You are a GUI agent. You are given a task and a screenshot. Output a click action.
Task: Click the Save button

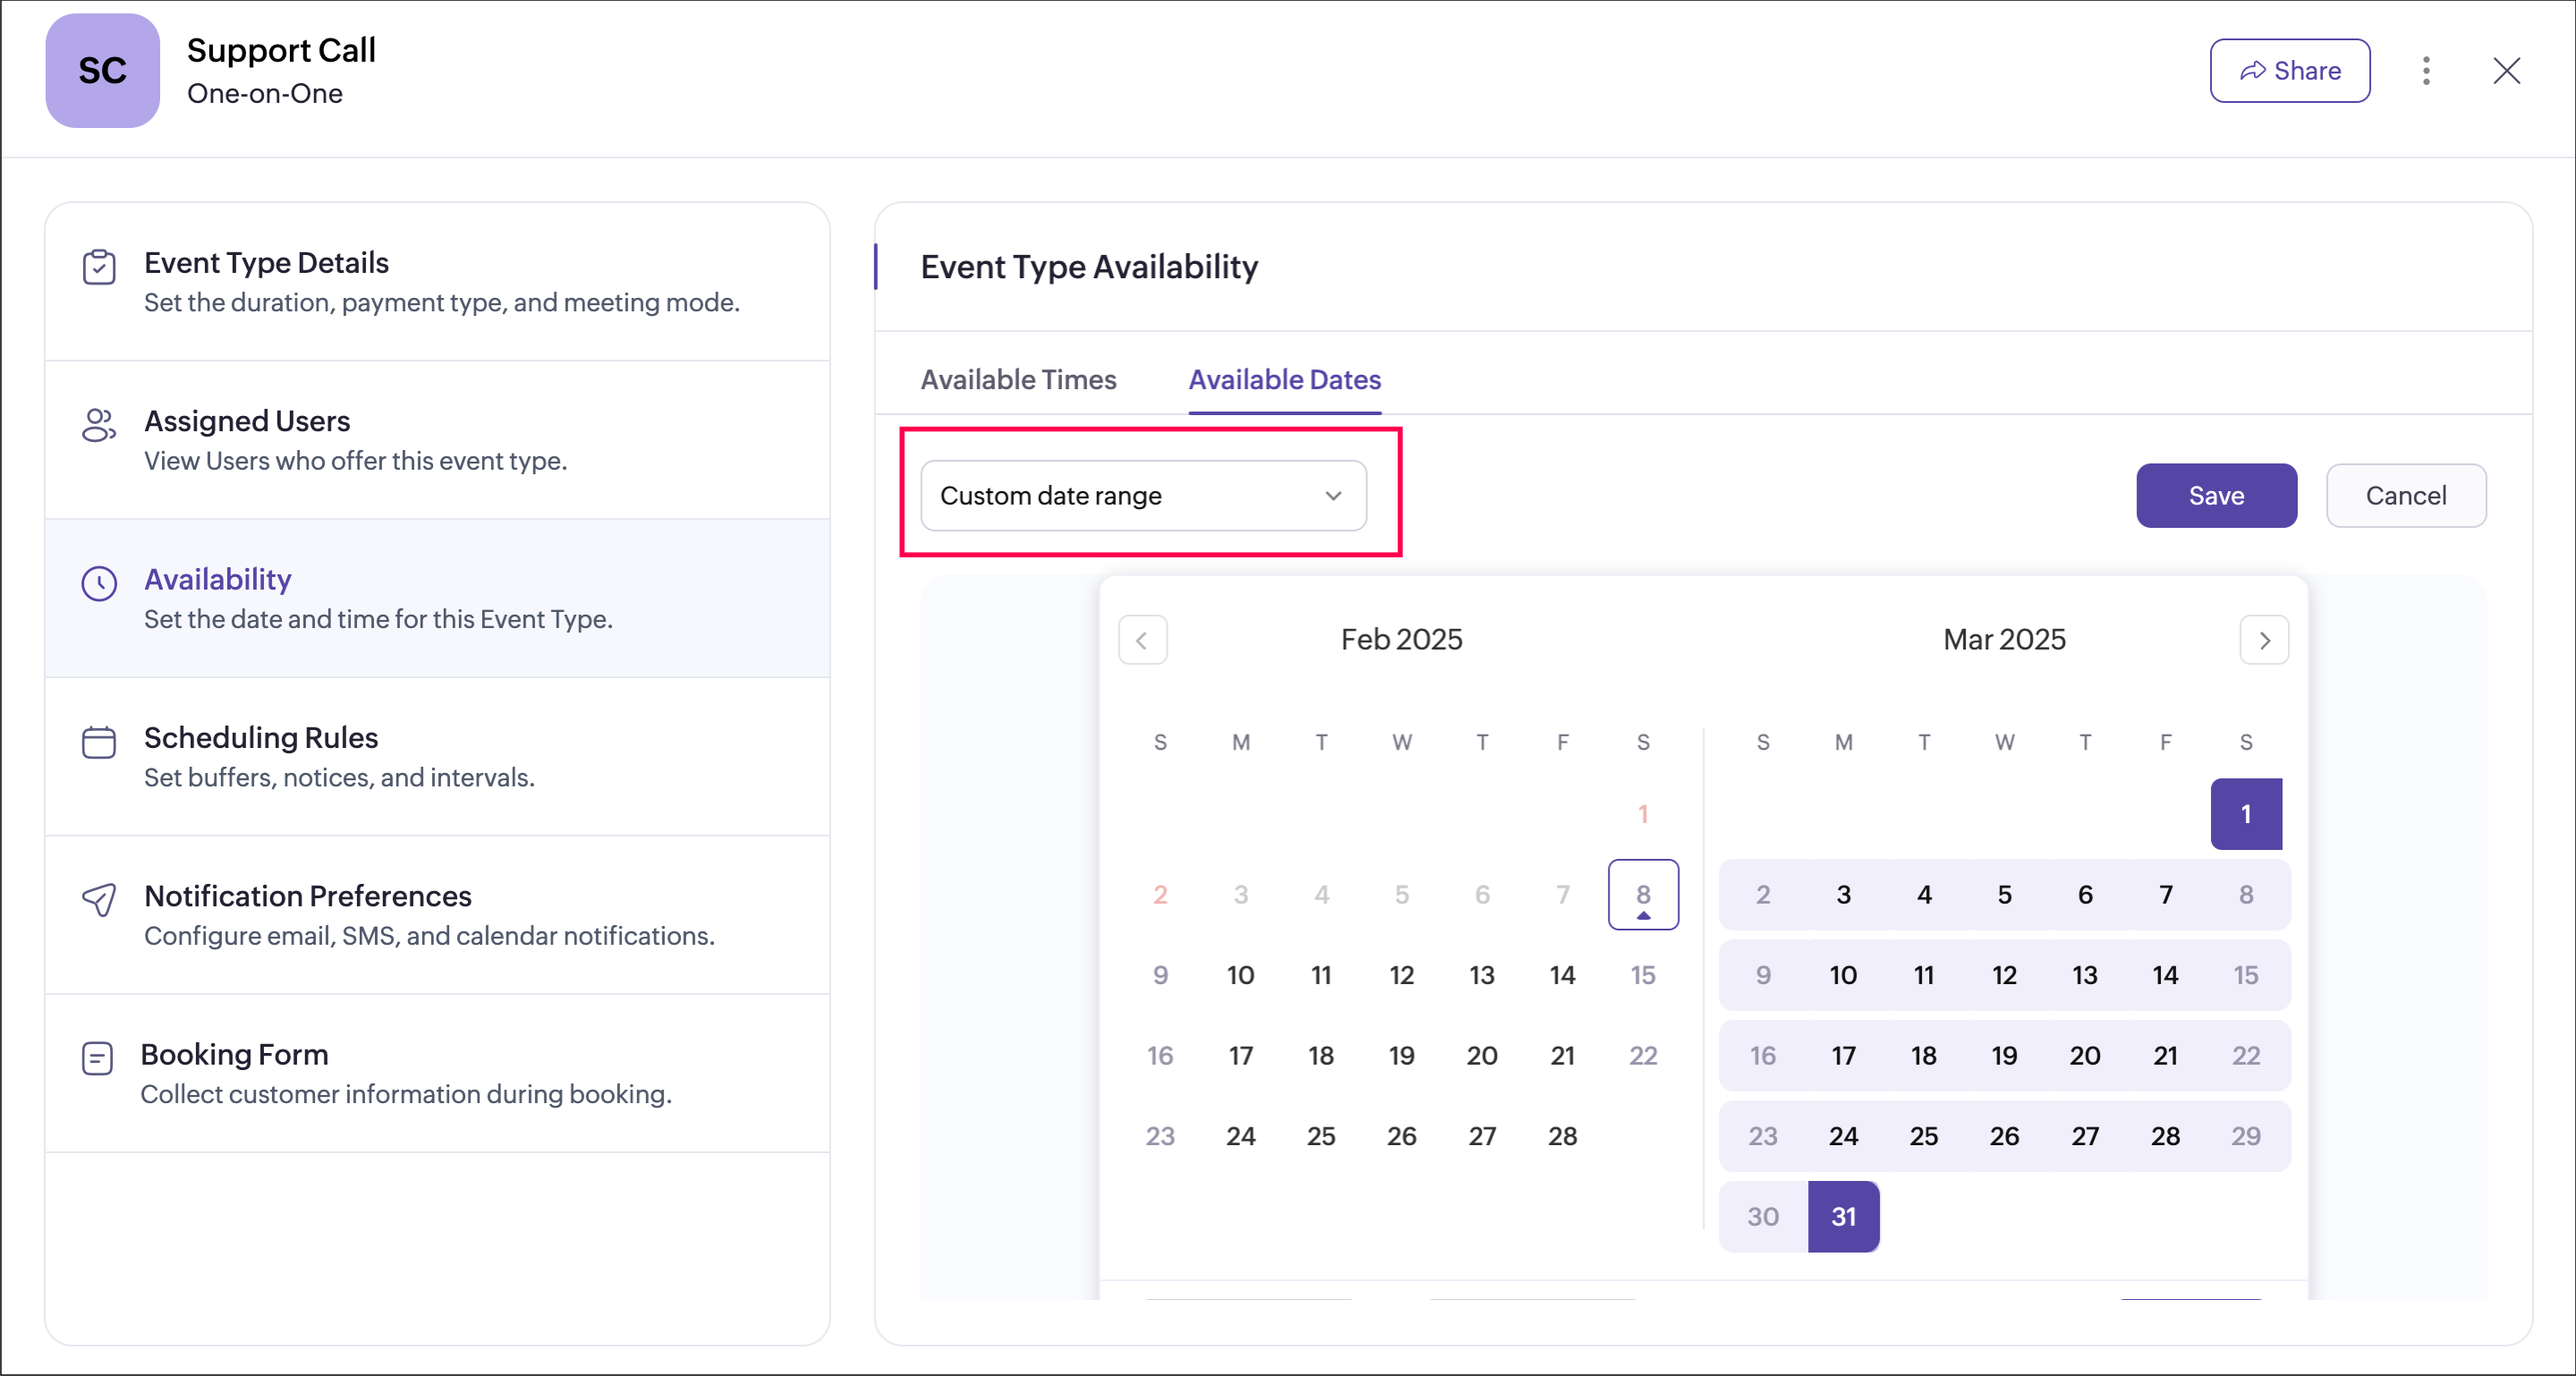2216,496
